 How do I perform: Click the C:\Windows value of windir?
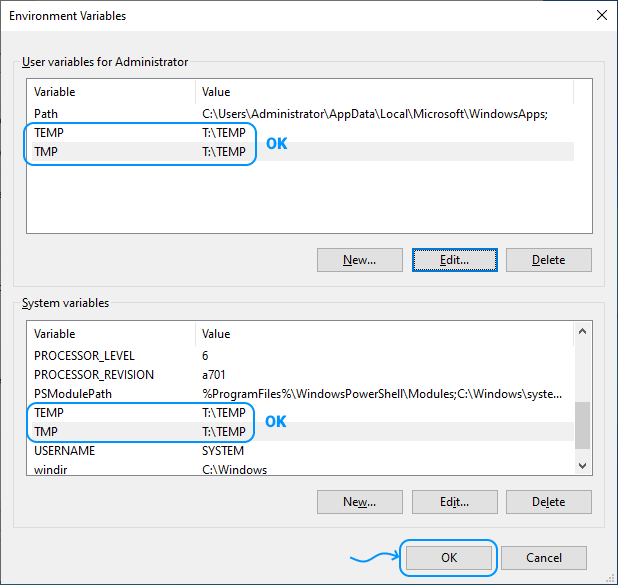(235, 469)
